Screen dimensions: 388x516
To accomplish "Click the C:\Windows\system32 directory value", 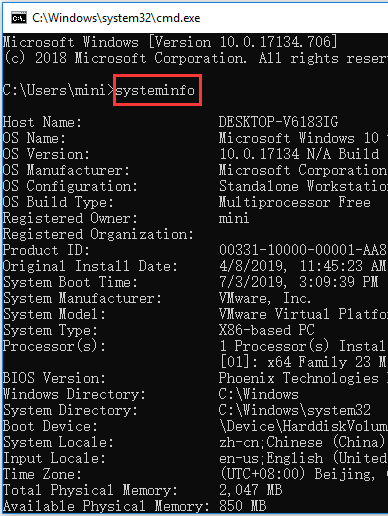I will (295, 410).
